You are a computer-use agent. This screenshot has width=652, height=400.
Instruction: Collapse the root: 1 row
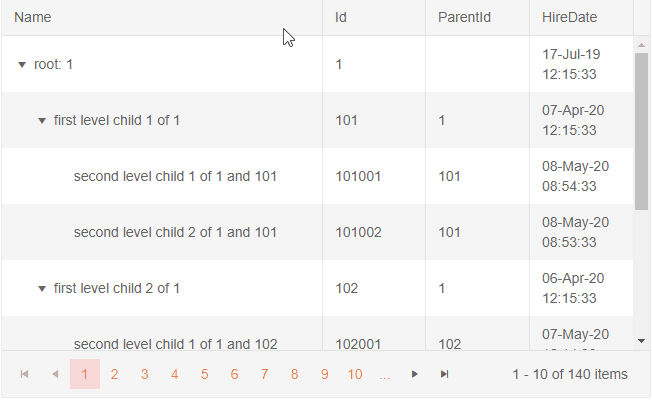click(x=22, y=64)
